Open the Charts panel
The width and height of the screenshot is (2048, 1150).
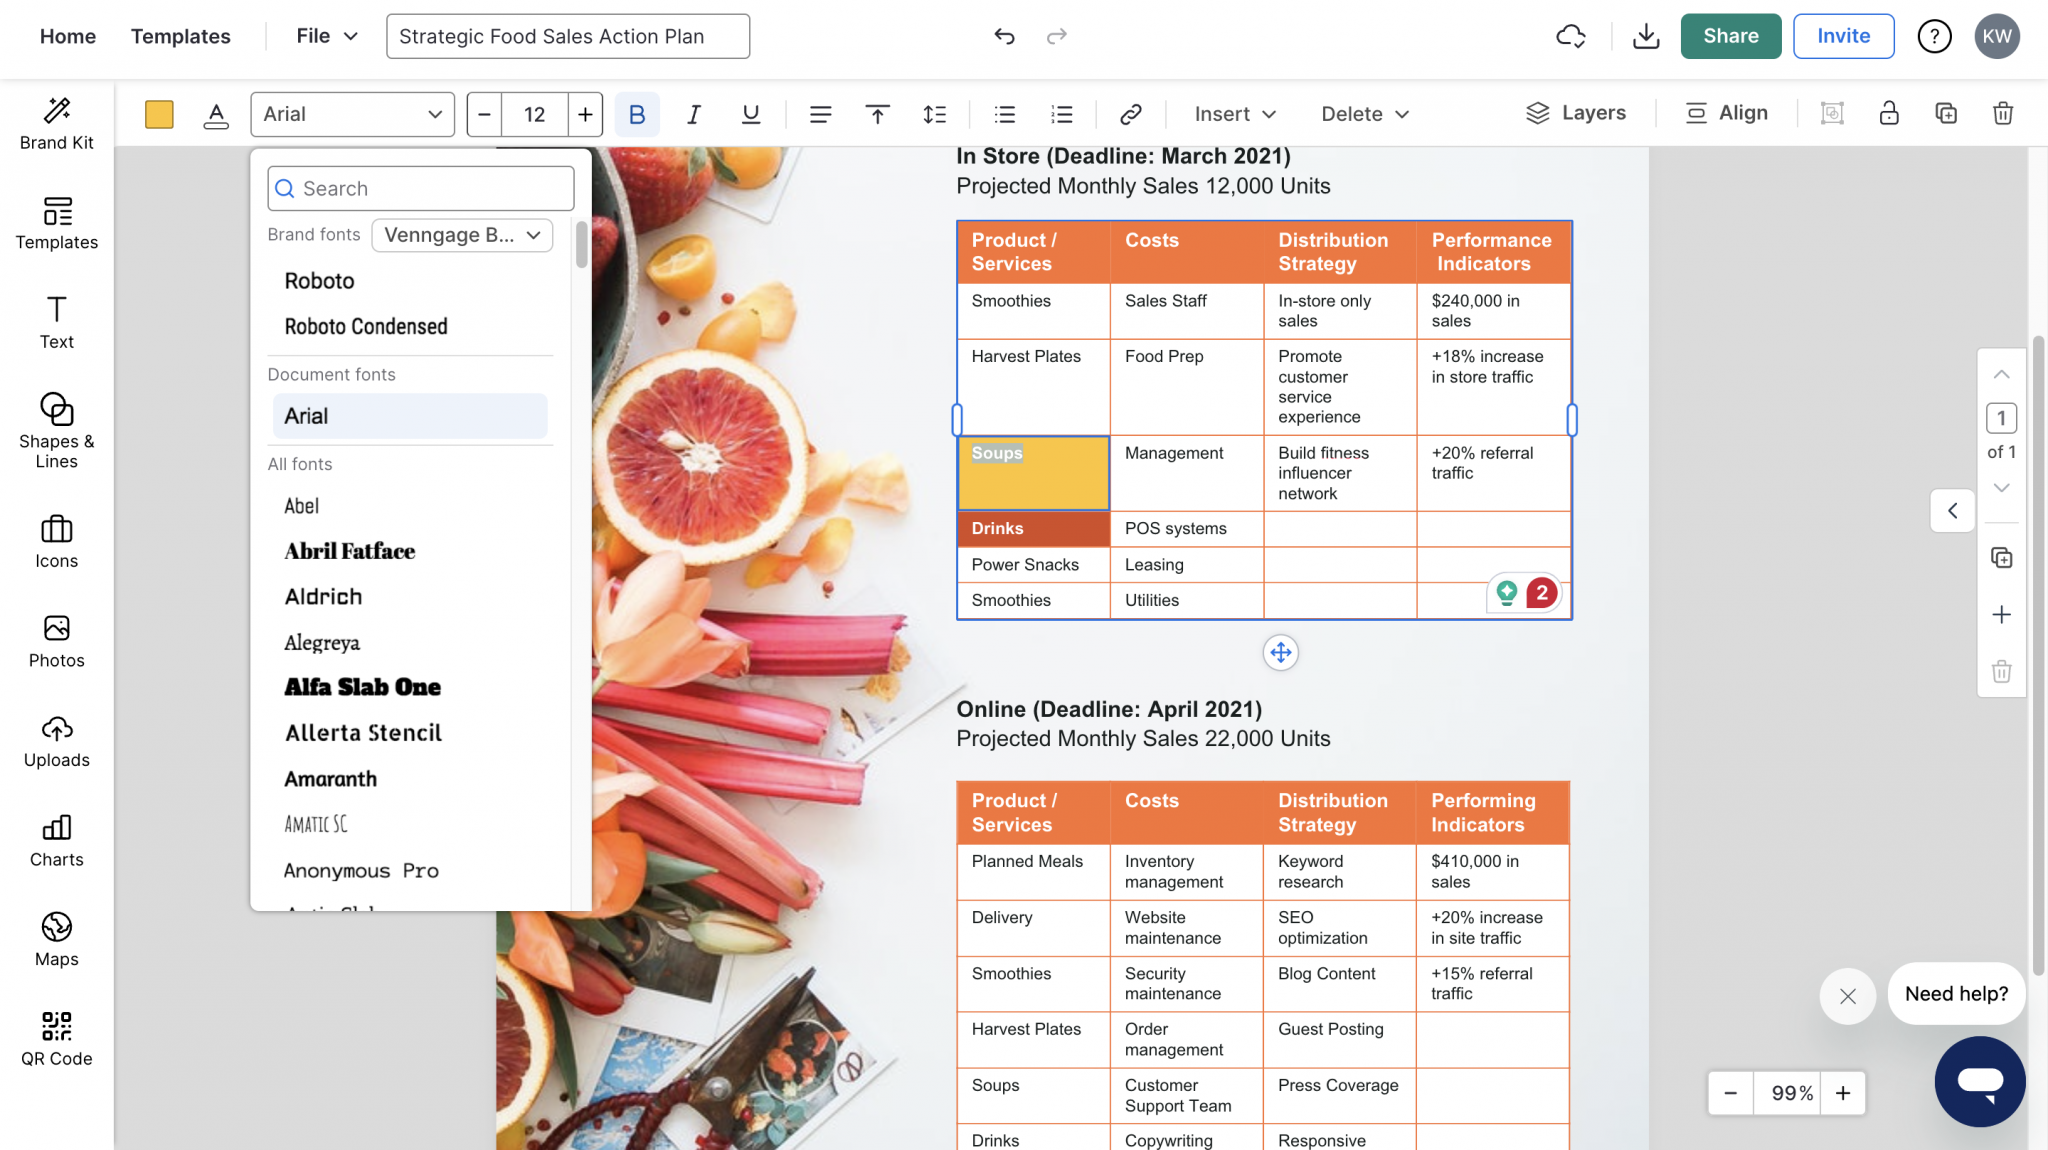56,840
